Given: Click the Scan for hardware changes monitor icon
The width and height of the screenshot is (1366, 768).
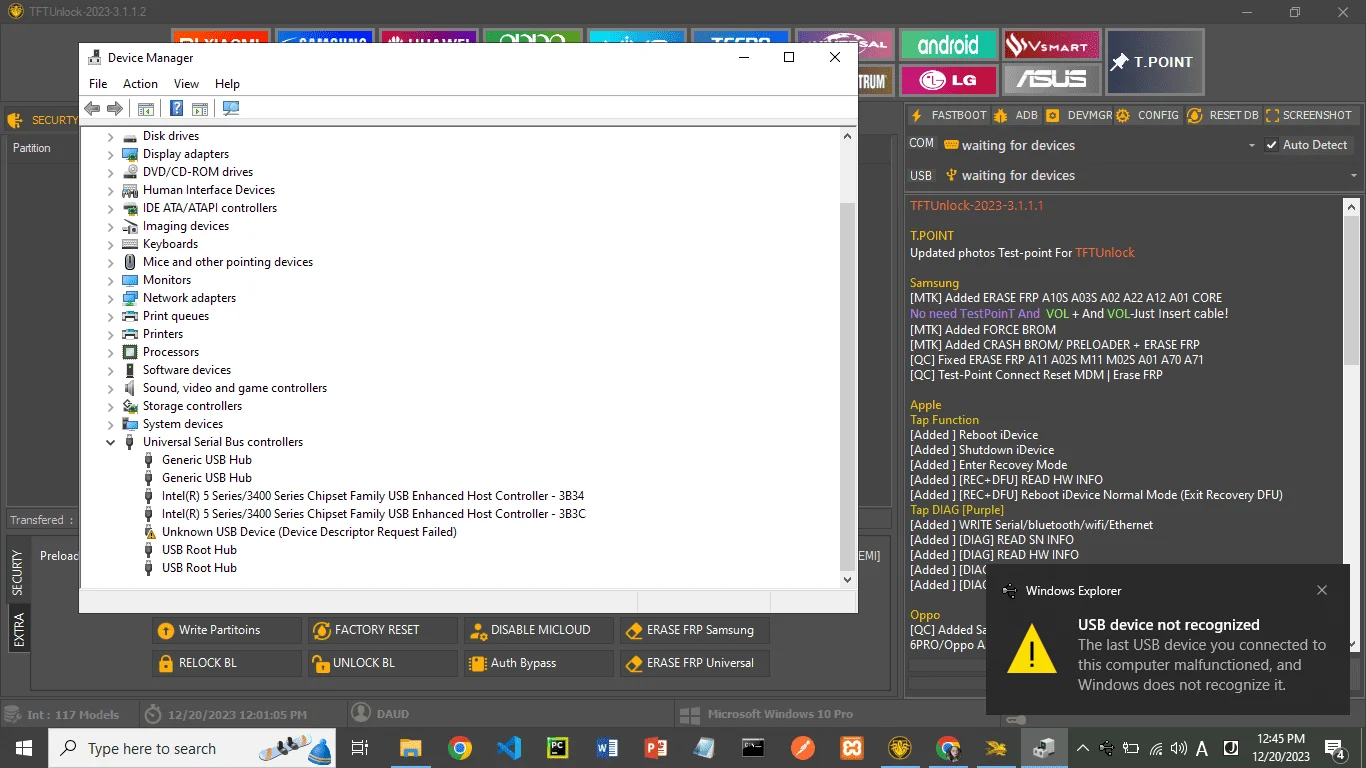Looking at the screenshot, I should click(x=231, y=108).
